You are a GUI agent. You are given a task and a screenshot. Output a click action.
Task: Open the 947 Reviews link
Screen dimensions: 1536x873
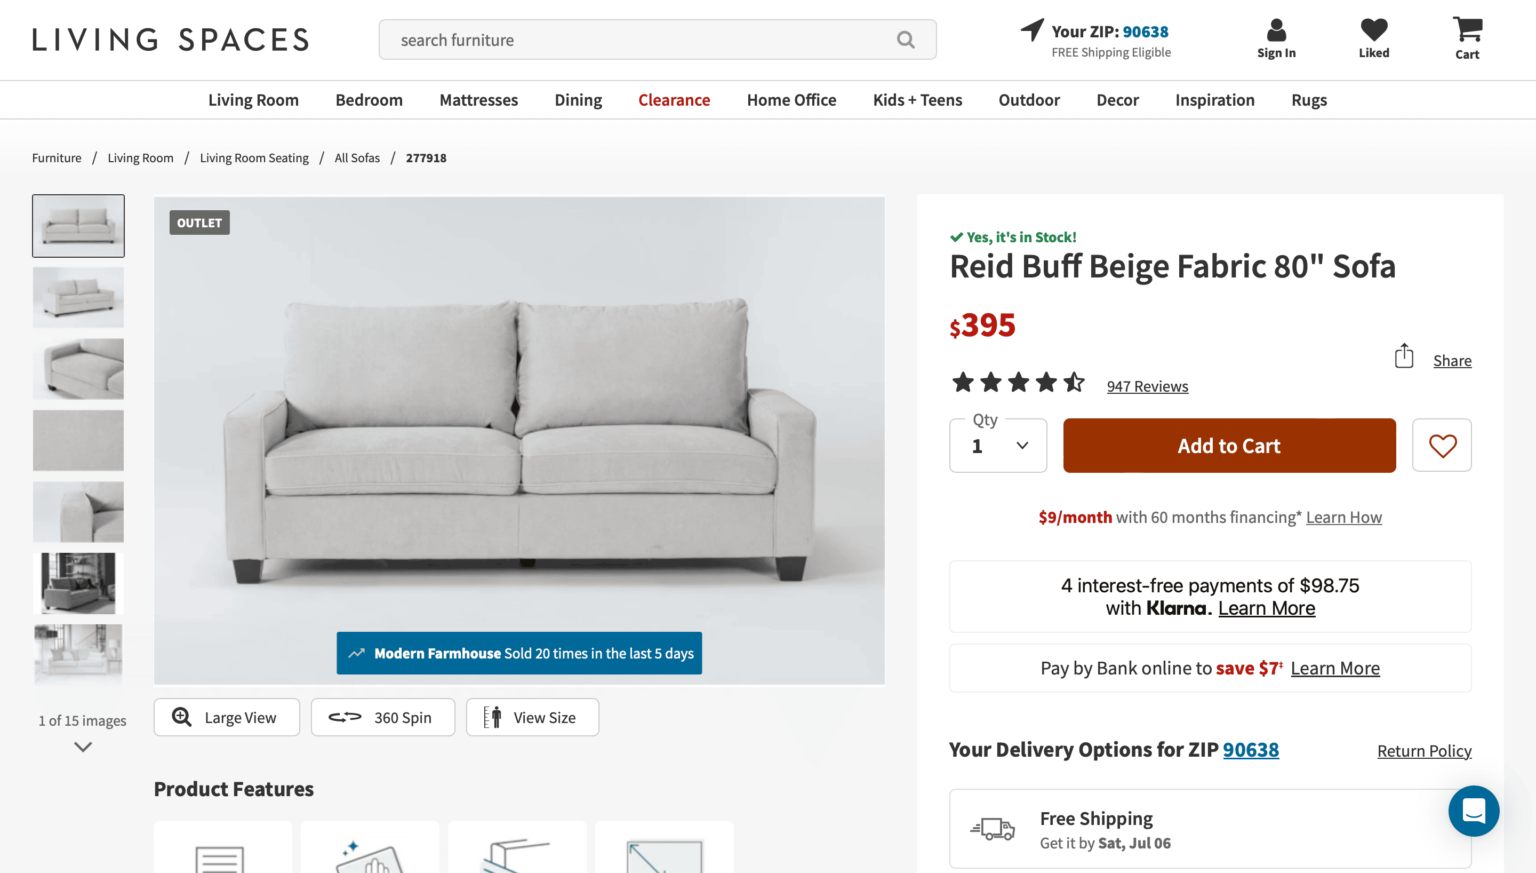coord(1147,386)
